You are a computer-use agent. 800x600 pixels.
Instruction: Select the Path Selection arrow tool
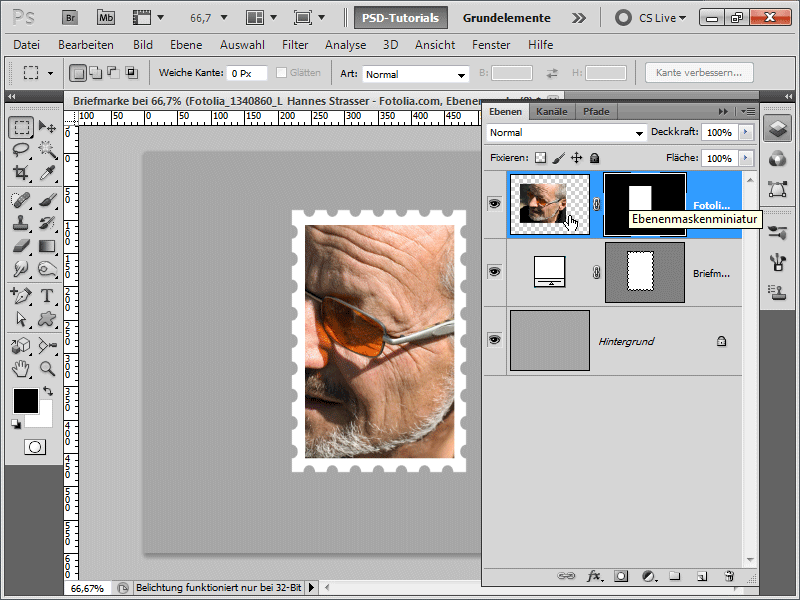[21, 319]
